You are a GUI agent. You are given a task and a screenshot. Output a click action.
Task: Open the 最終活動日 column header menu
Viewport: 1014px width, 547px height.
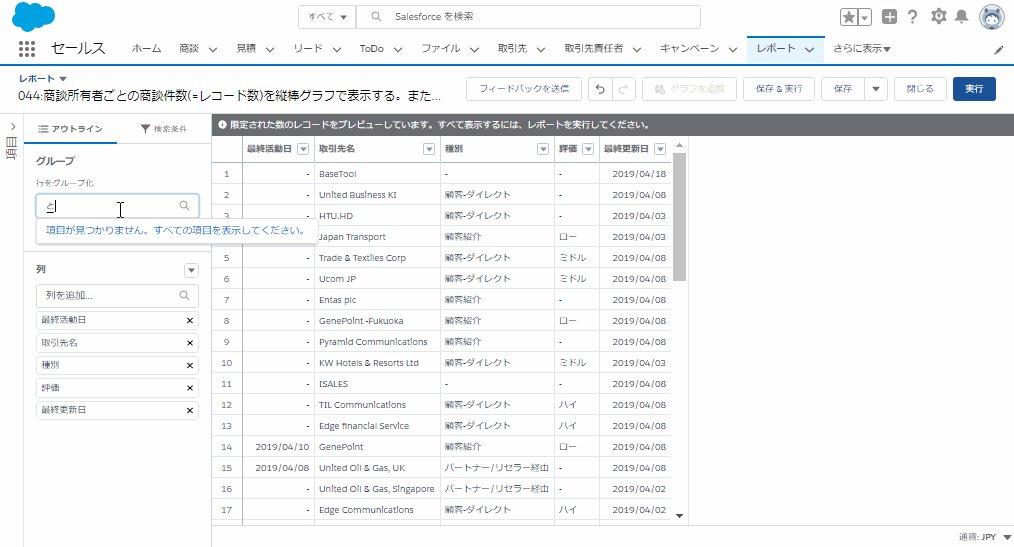(303, 149)
